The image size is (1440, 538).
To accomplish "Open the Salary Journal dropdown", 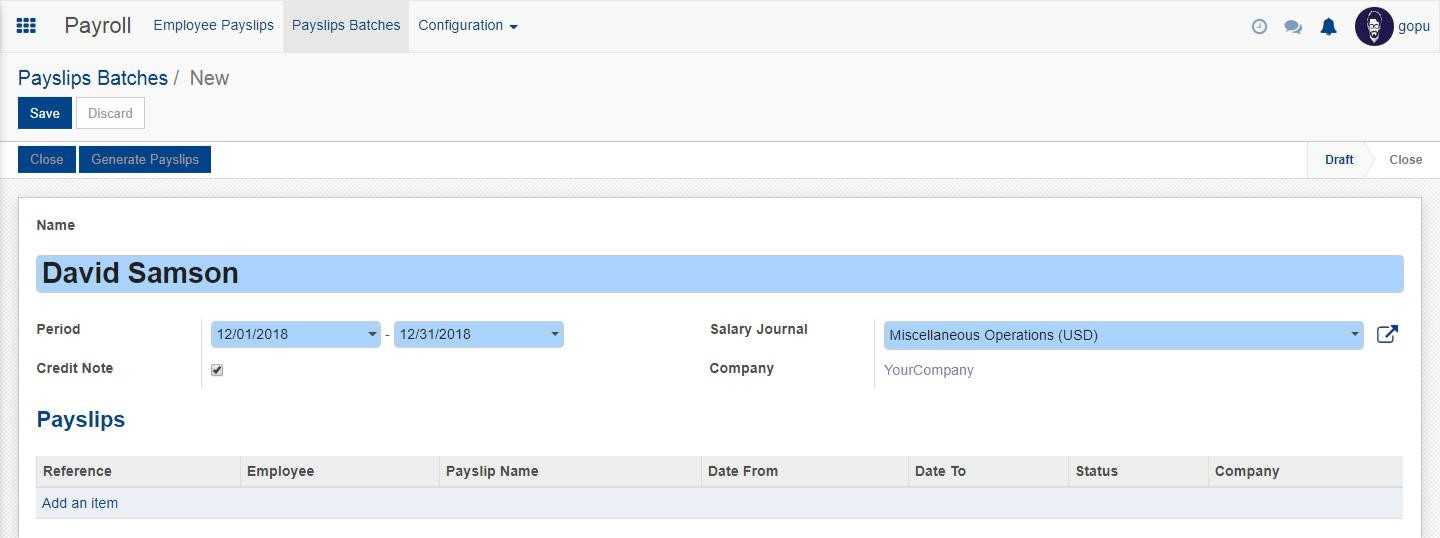I will click(1354, 335).
